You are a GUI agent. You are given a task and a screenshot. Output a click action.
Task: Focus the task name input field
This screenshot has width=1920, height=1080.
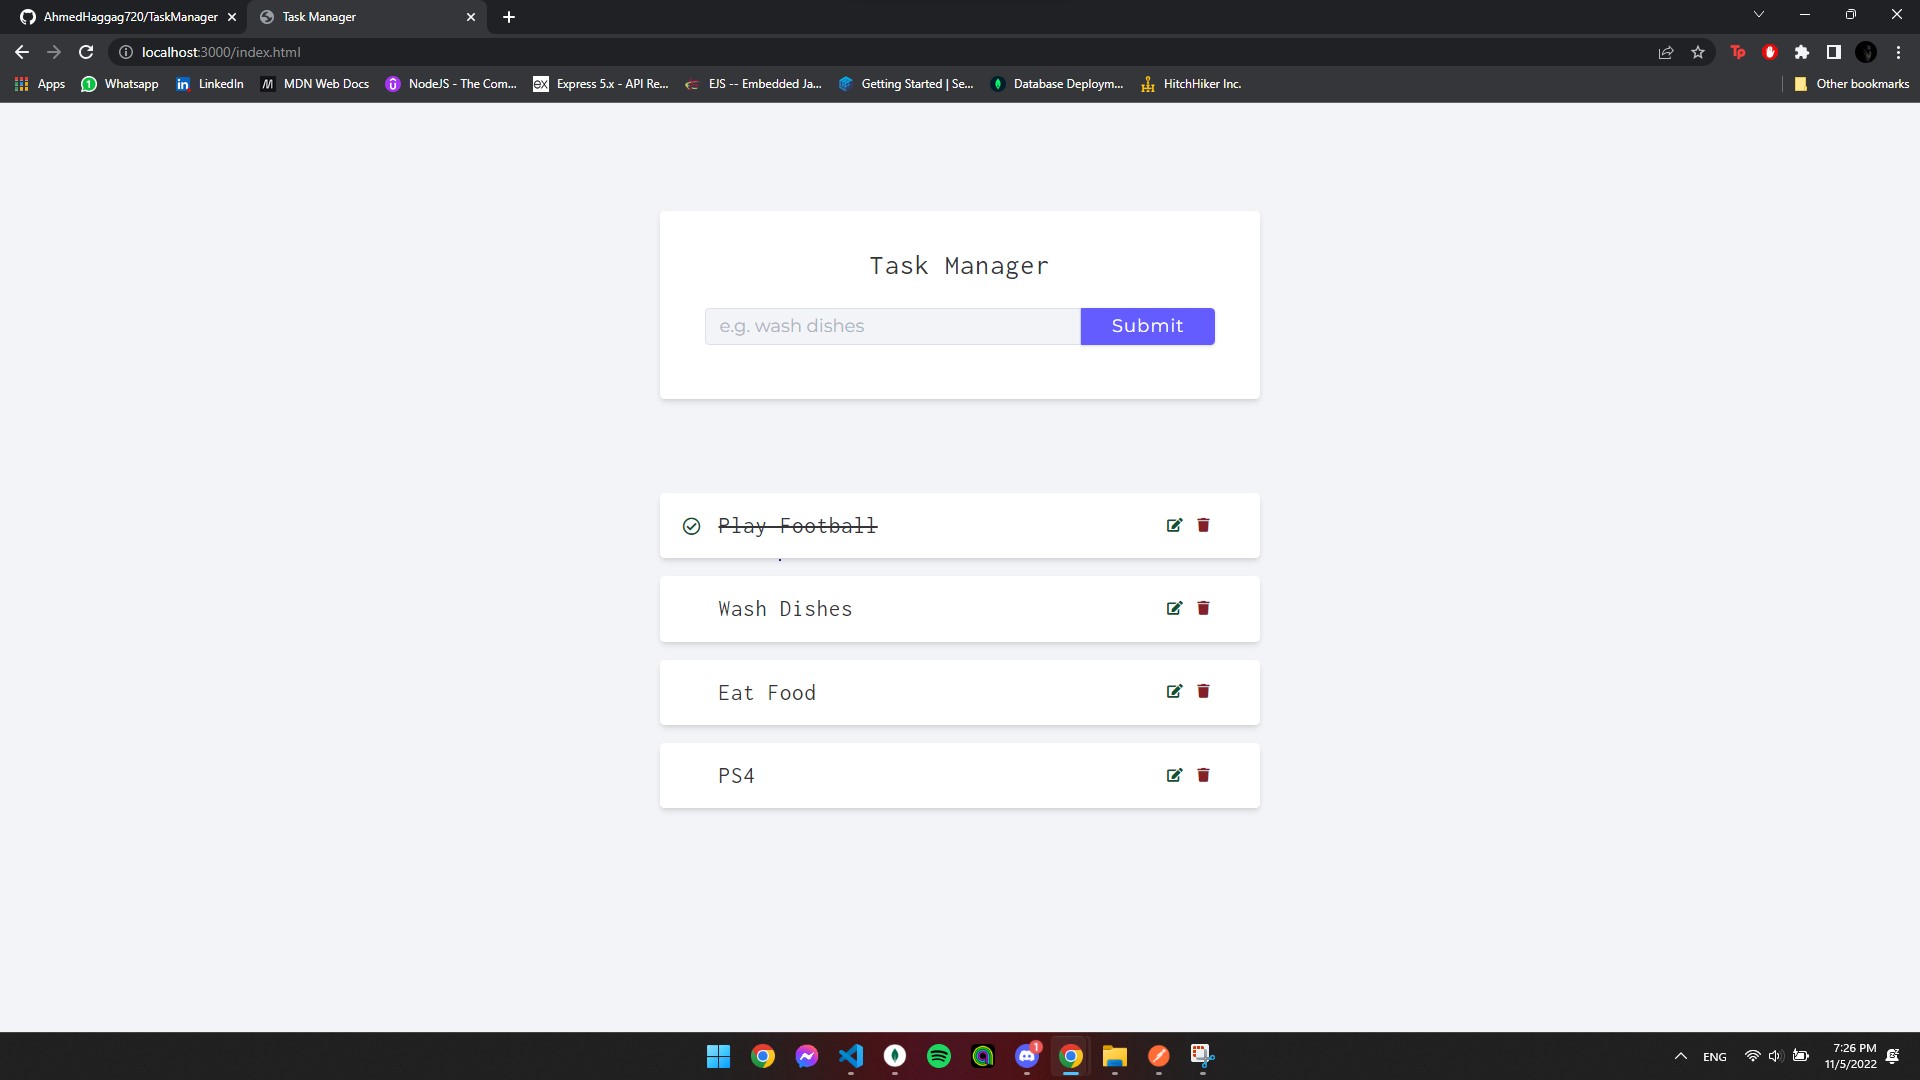(892, 326)
